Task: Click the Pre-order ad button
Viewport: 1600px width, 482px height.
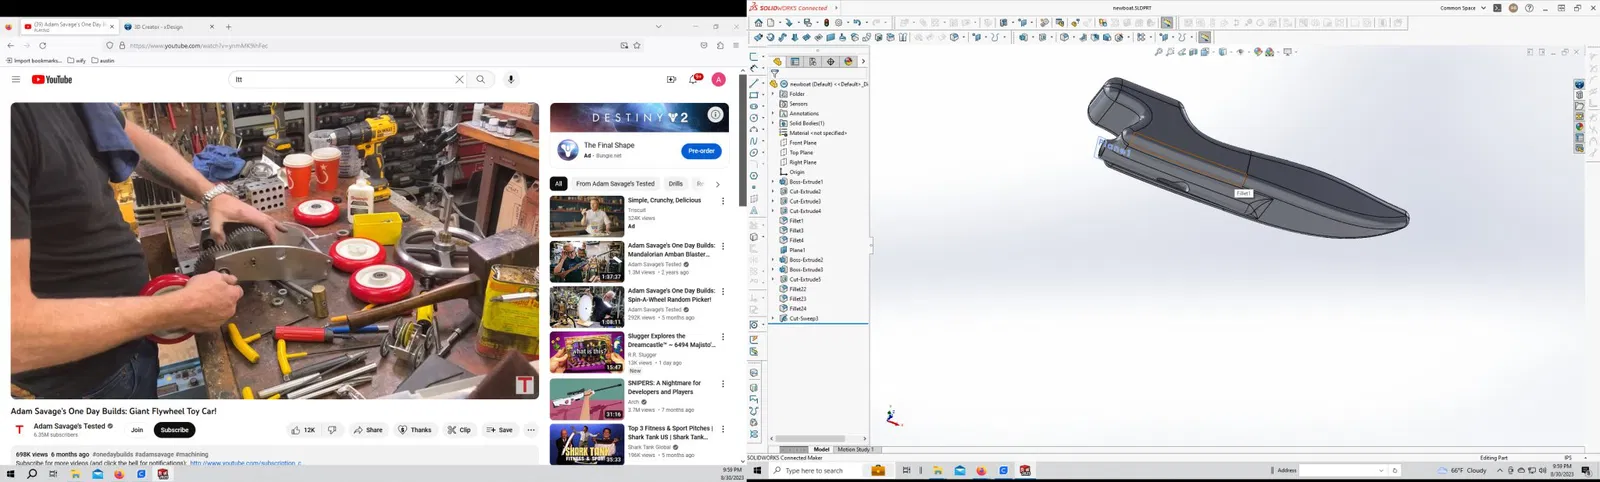Action: pyautogui.click(x=701, y=151)
